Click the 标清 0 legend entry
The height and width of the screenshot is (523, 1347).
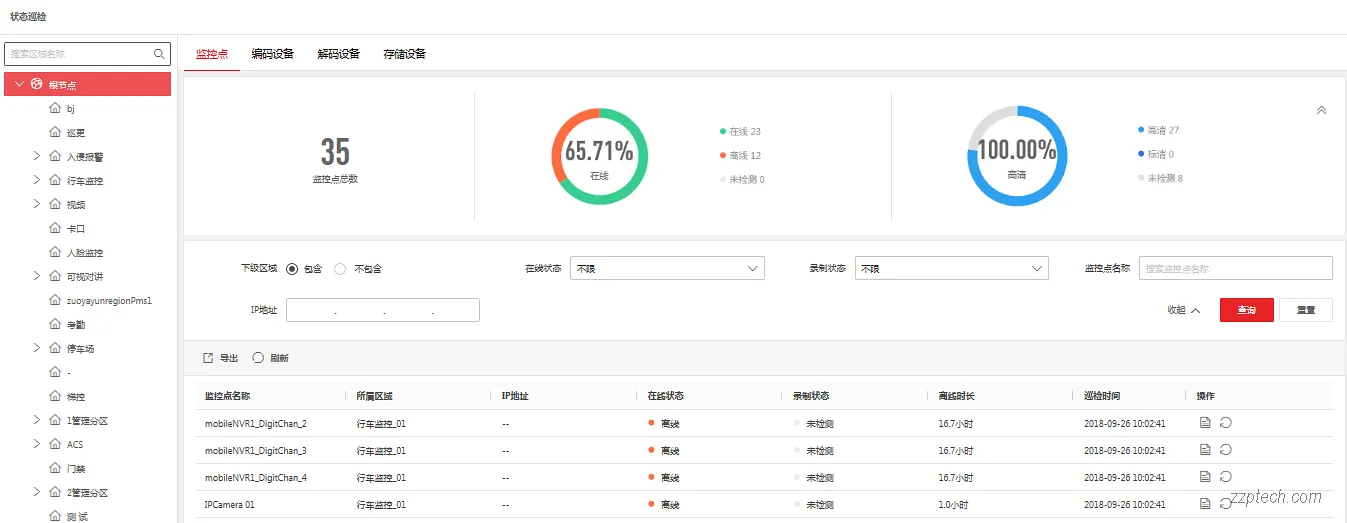pos(1155,154)
